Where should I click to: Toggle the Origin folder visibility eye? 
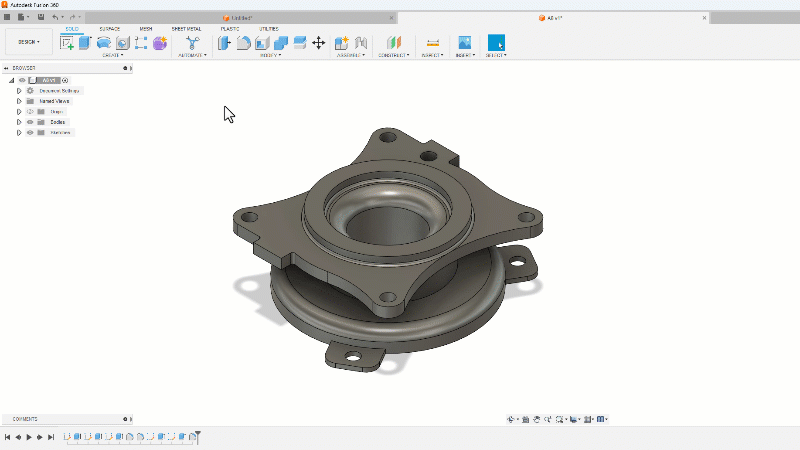click(x=30, y=111)
